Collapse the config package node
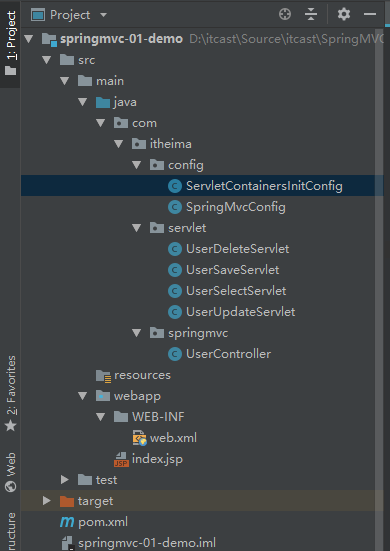This screenshot has height=551, width=390. click(x=137, y=165)
